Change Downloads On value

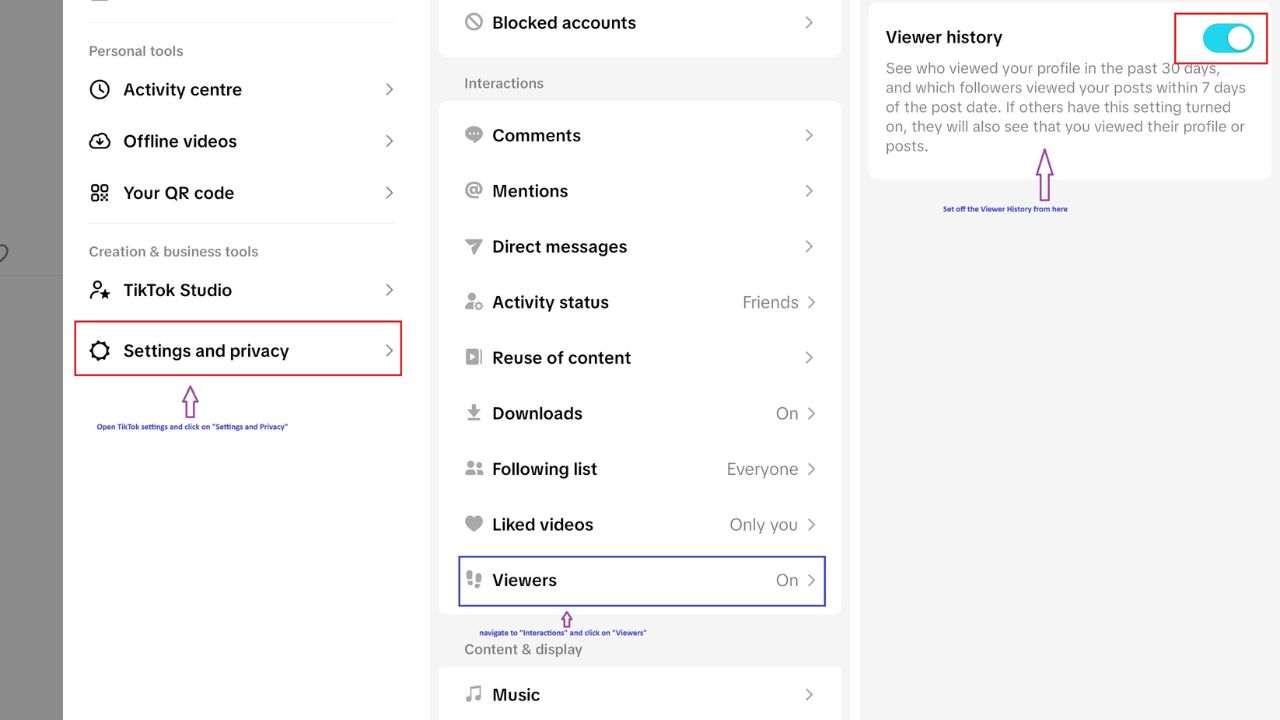(x=787, y=413)
